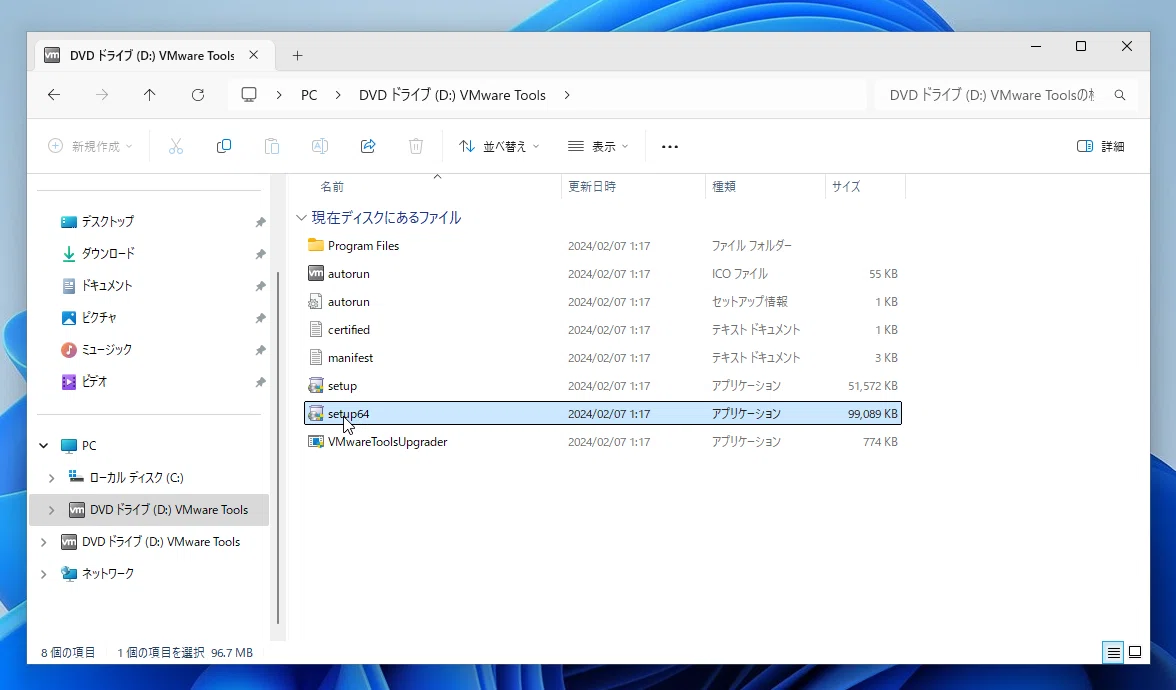The height and width of the screenshot is (690, 1176).
Task: Toggle the 詳細 details pane
Action: pos(1100,146)
